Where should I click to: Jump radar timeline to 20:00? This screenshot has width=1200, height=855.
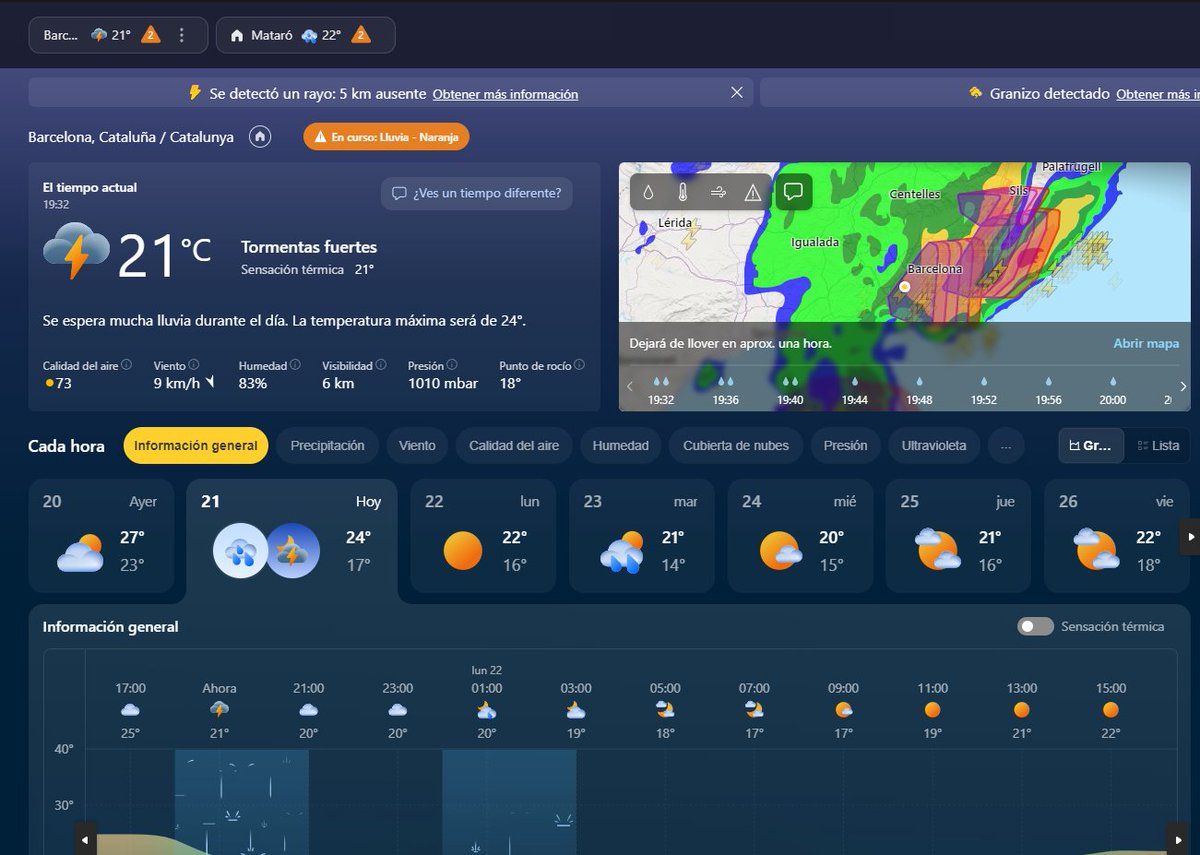pyautogui.click(x=1112, y=391)
